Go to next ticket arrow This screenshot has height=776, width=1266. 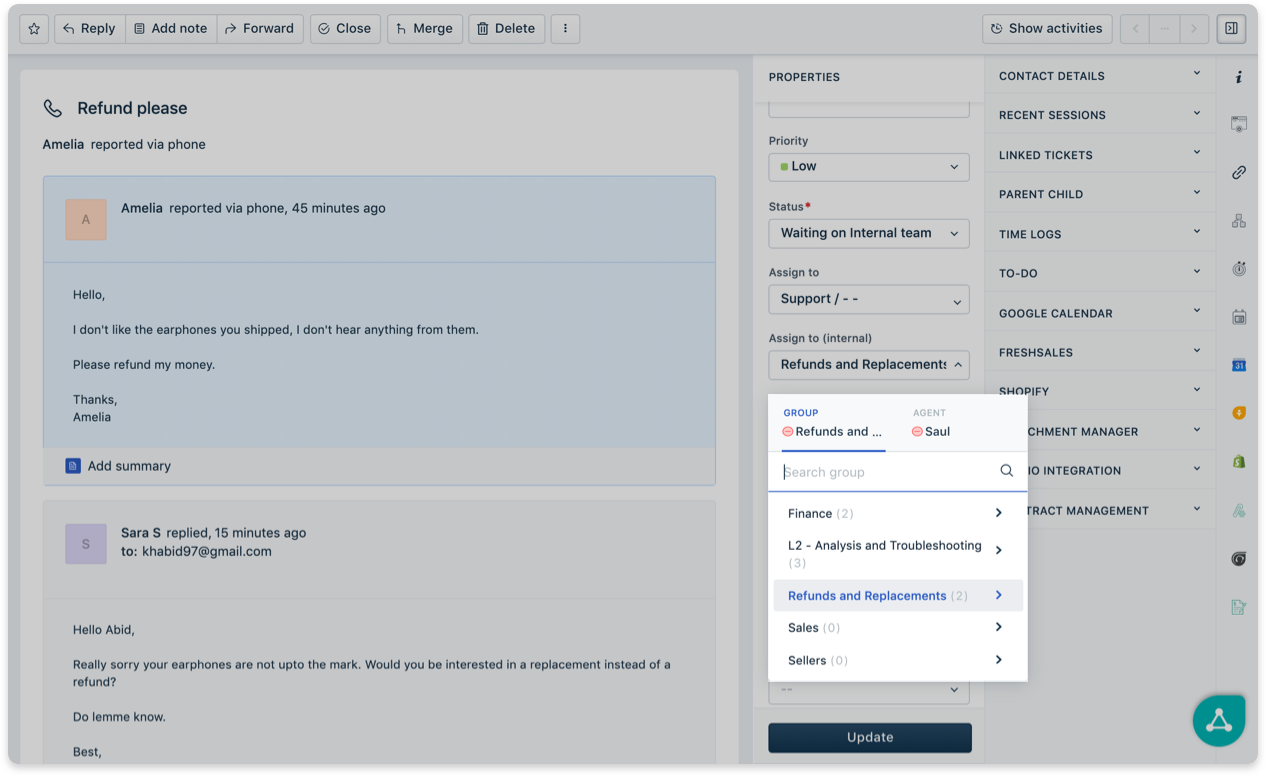pyautogui.click(x=1193, y=29)
